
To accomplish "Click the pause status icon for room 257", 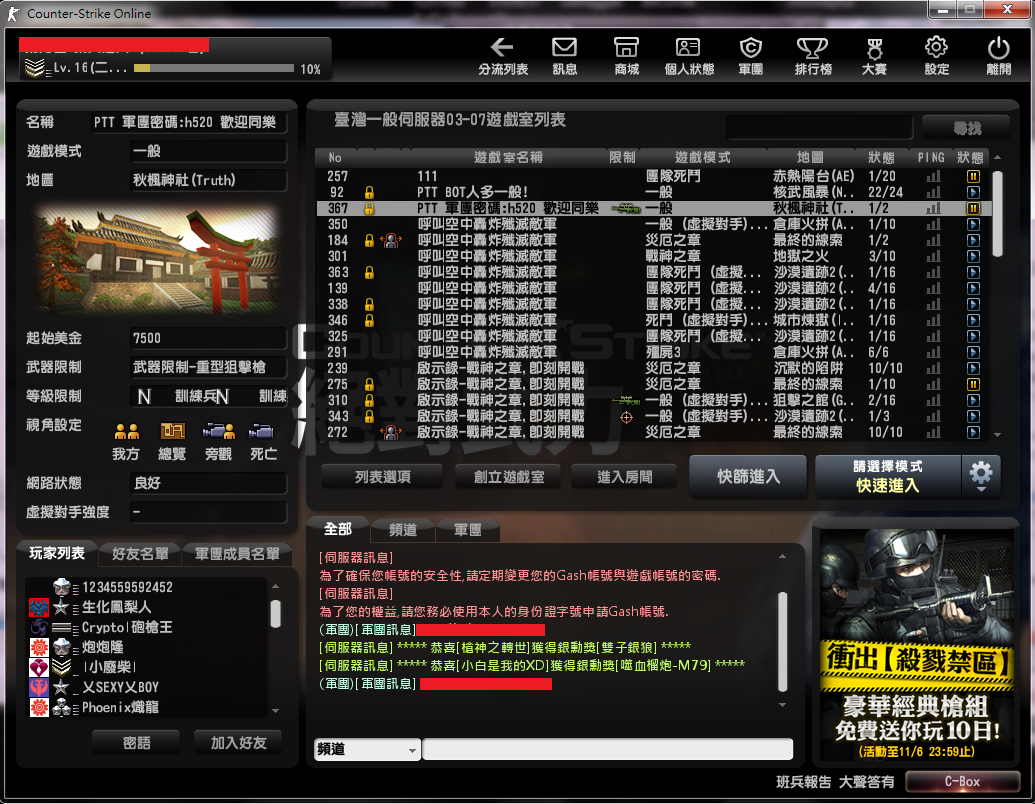I will click(973, 176).
